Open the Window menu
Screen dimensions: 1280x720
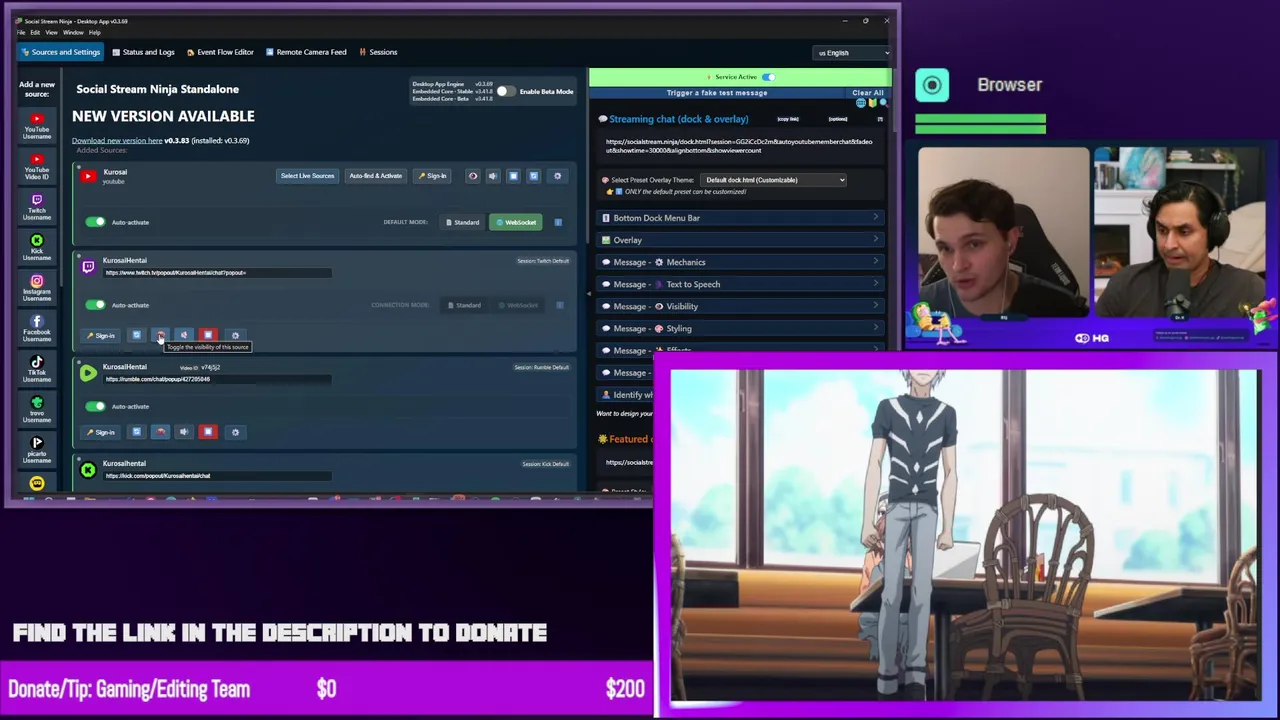(x=73, y=32)
